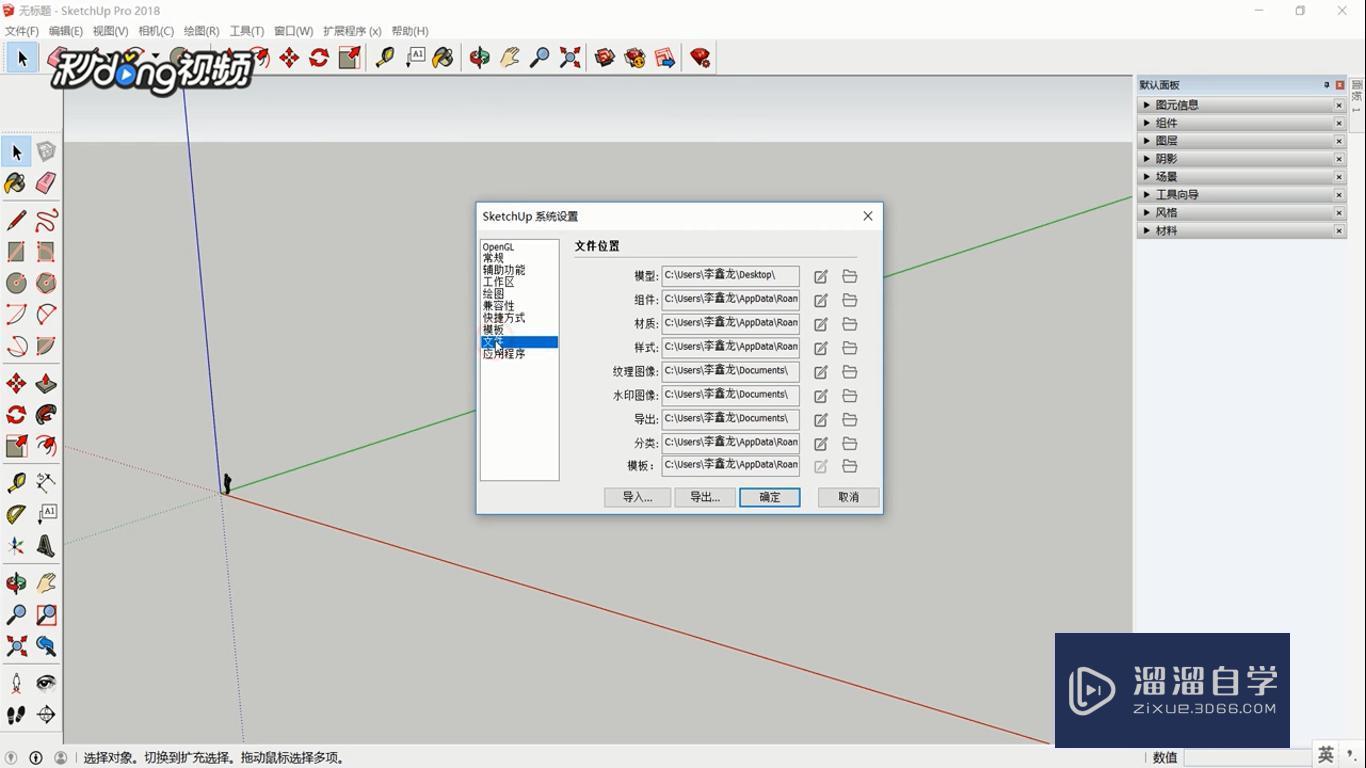Expand the 图元信息 panel

[1147, 105]
